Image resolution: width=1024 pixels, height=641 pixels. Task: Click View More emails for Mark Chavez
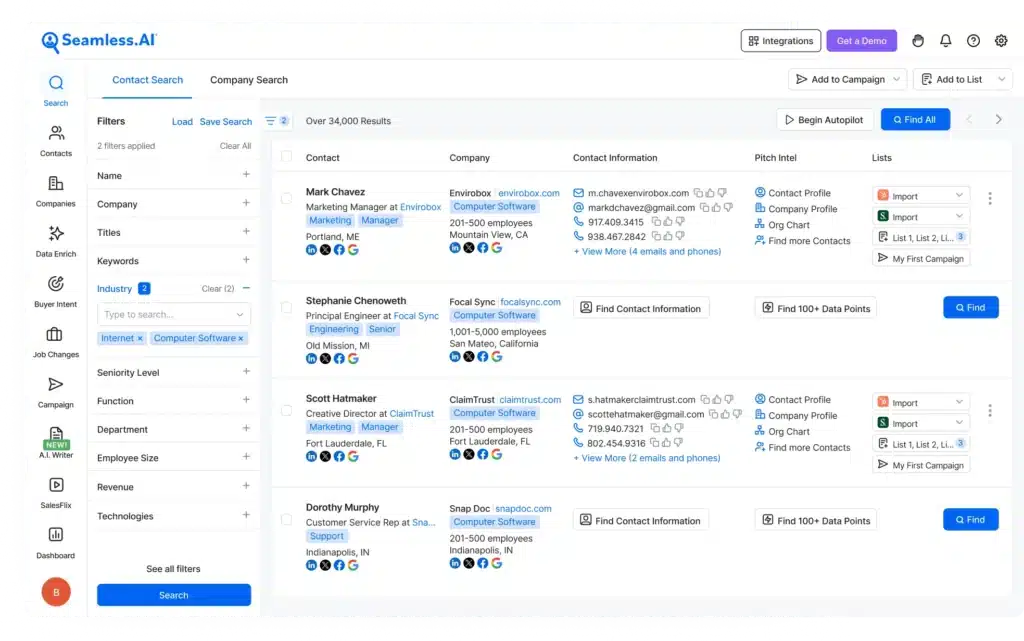point(645,251)
